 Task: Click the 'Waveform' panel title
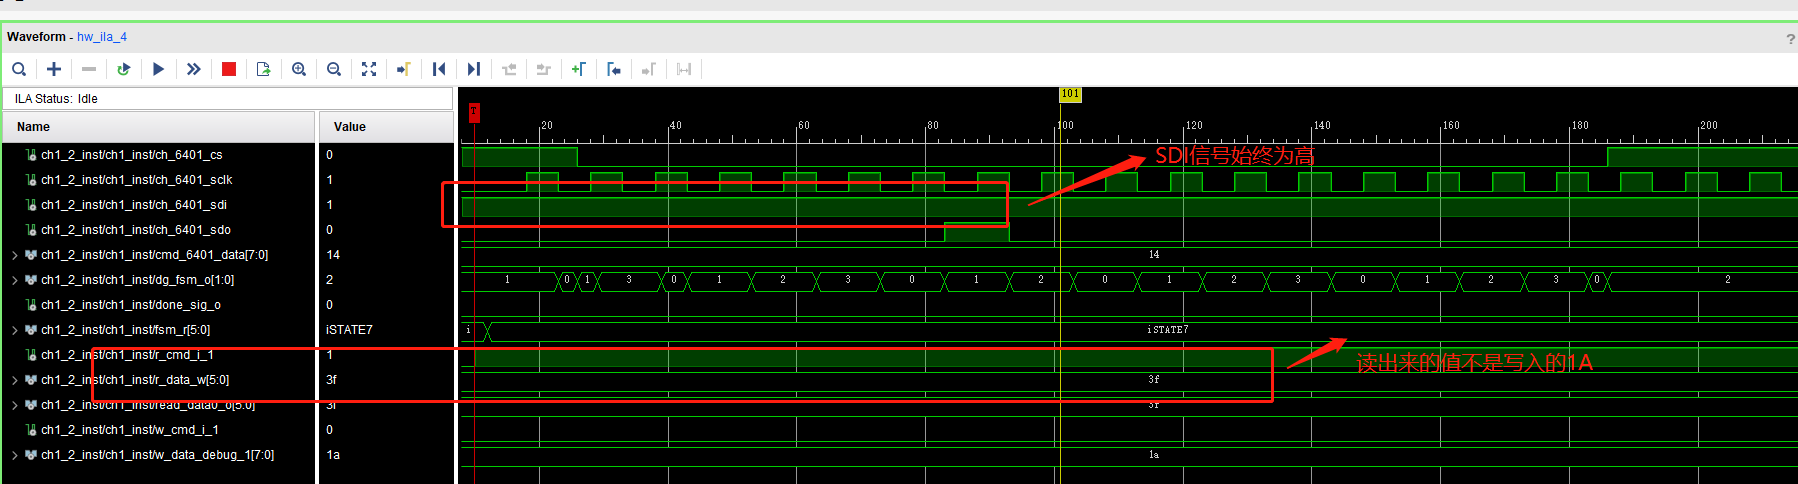(36, 37)
